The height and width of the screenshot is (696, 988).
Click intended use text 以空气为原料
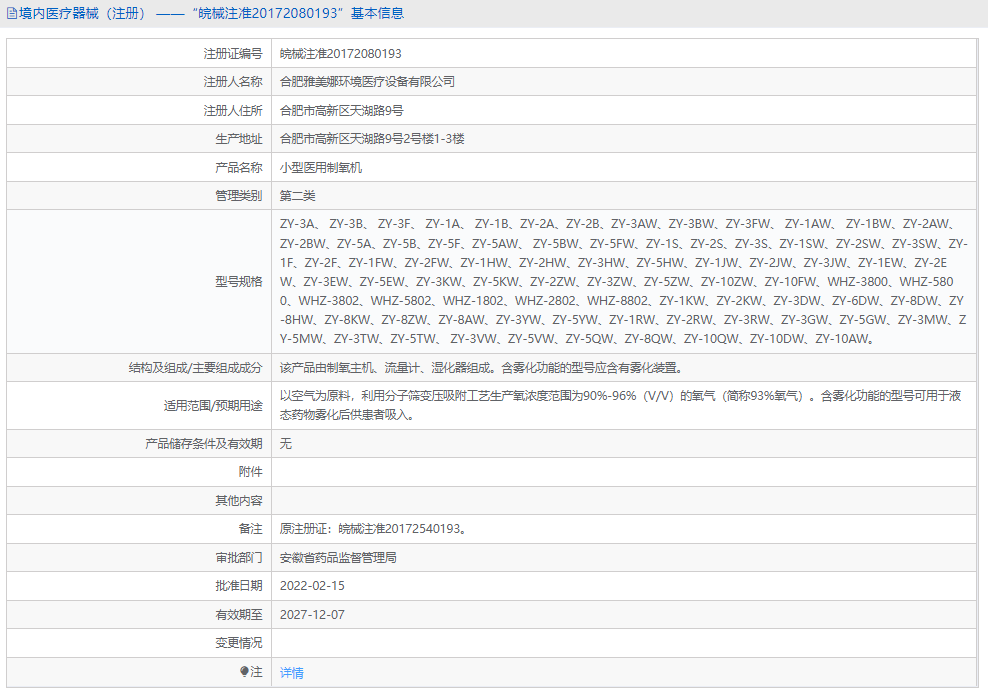click(621, 405)
